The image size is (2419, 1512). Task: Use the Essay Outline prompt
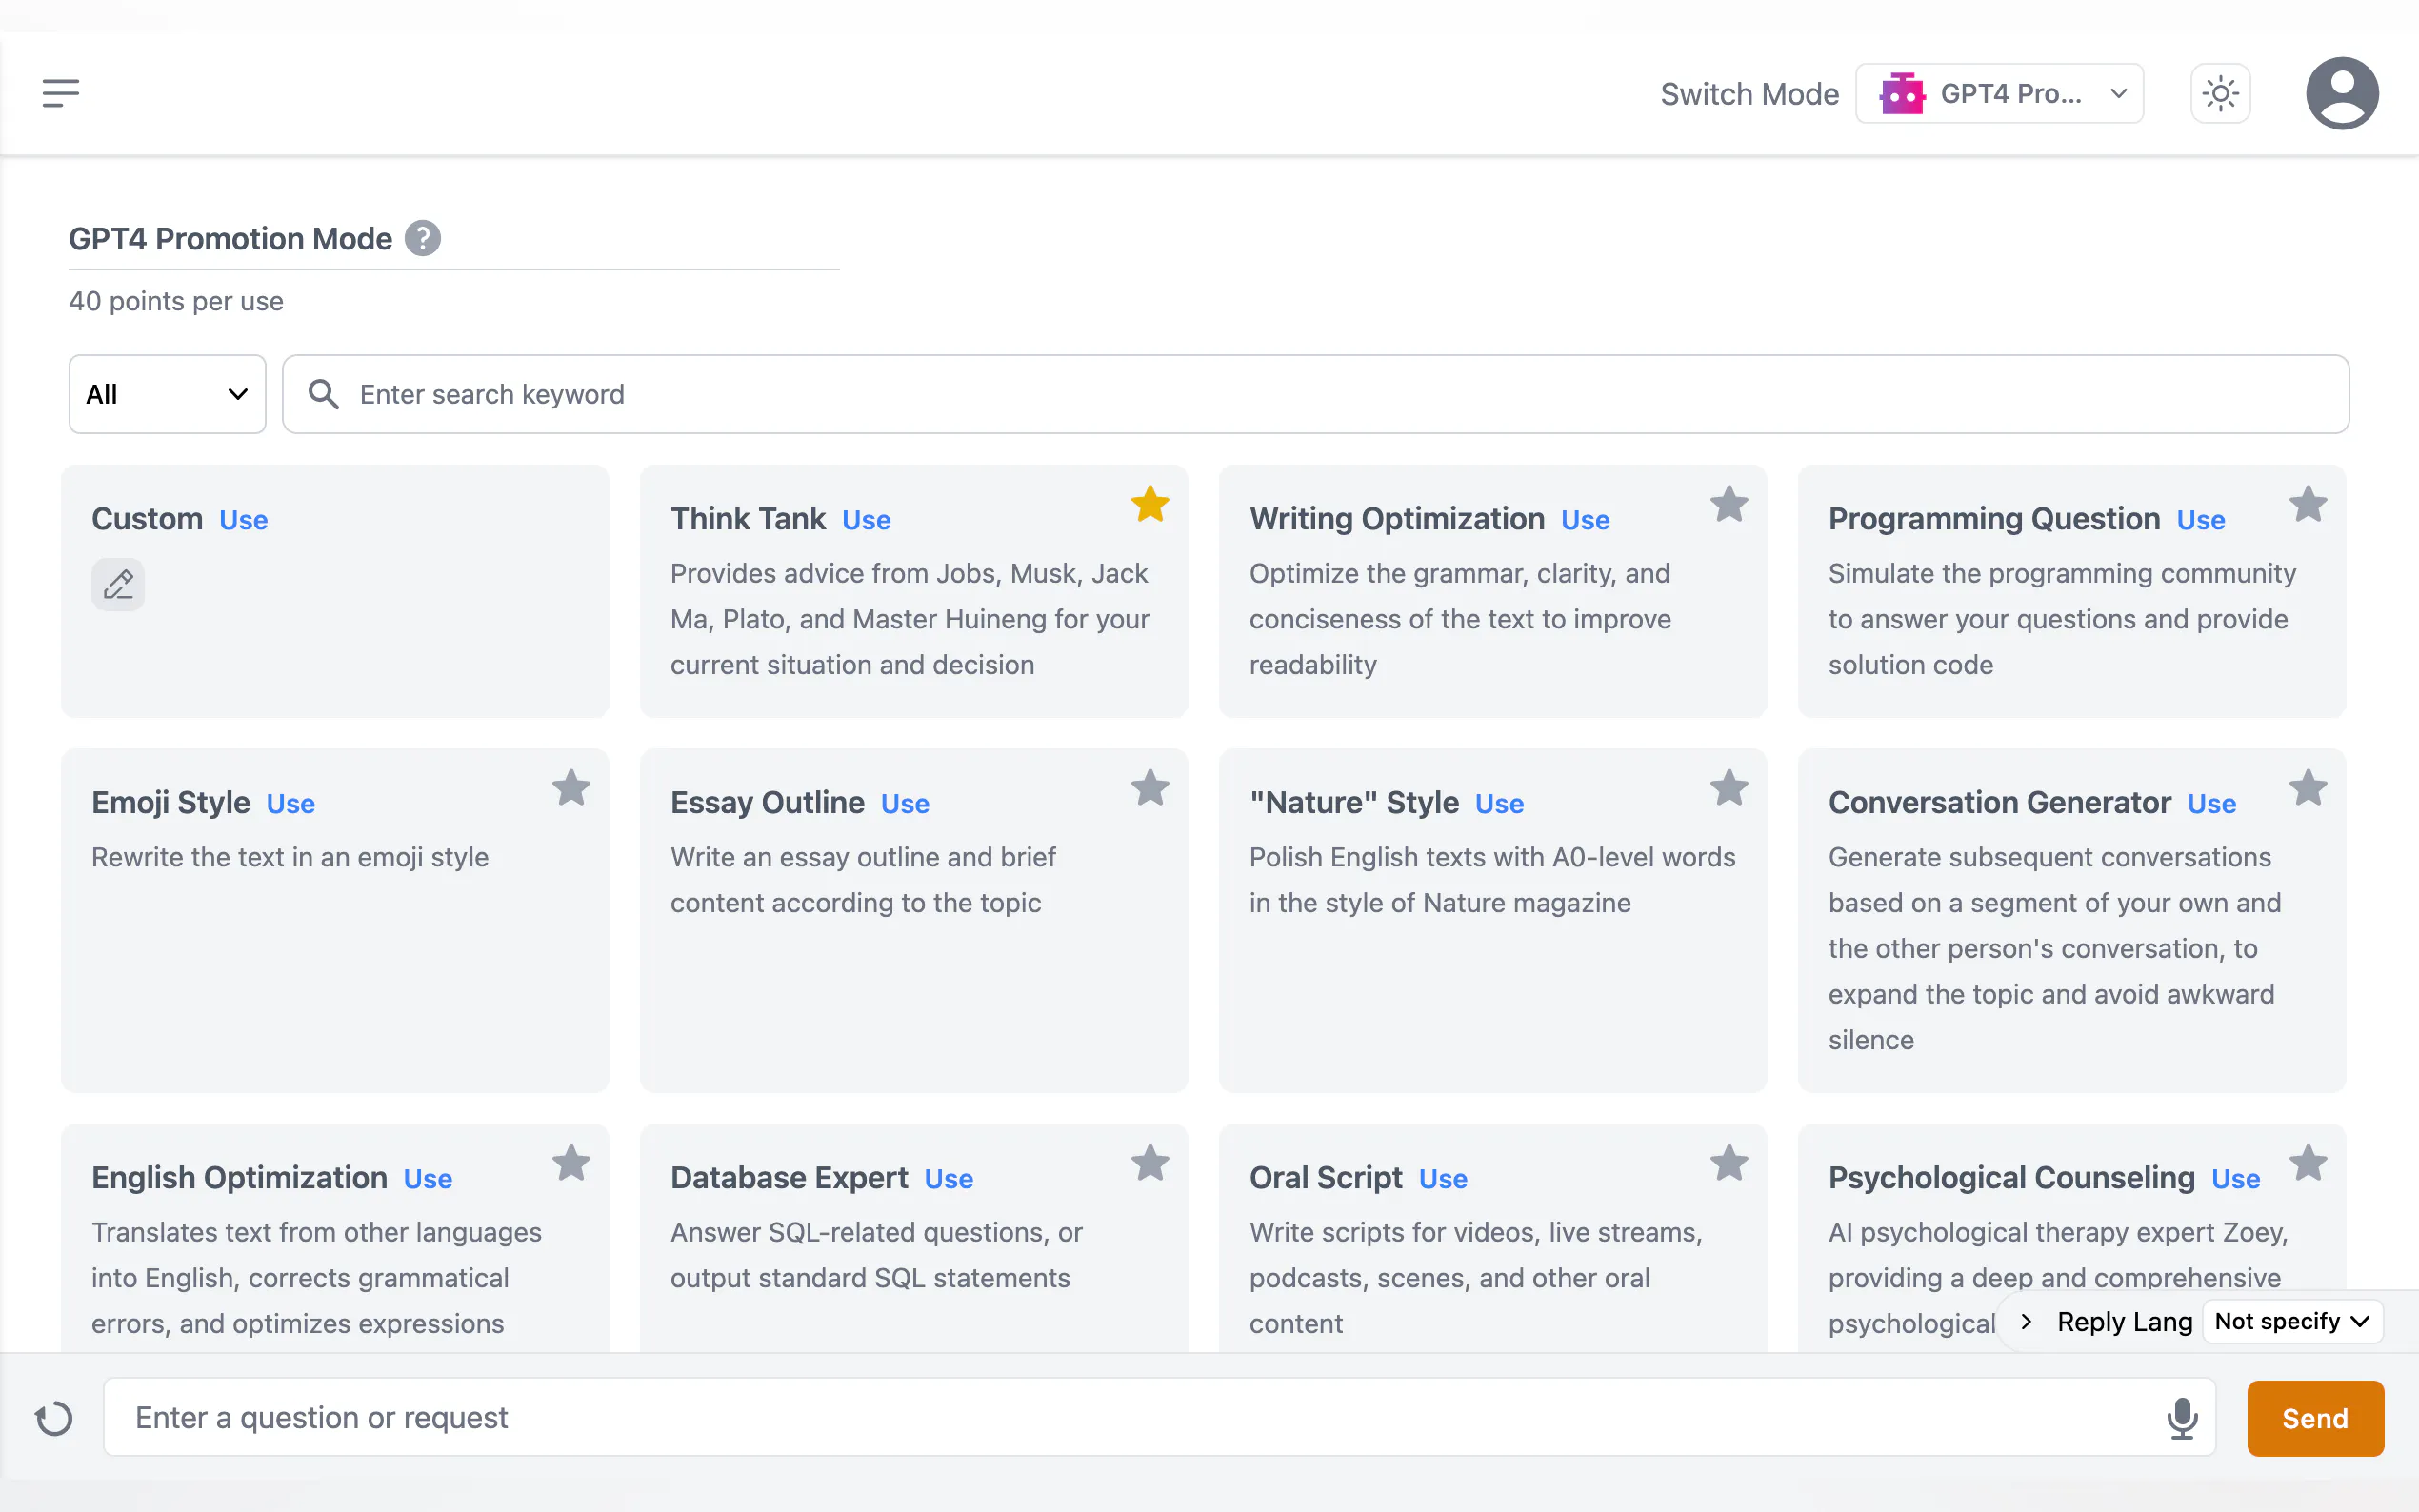(x=904, y=804)
